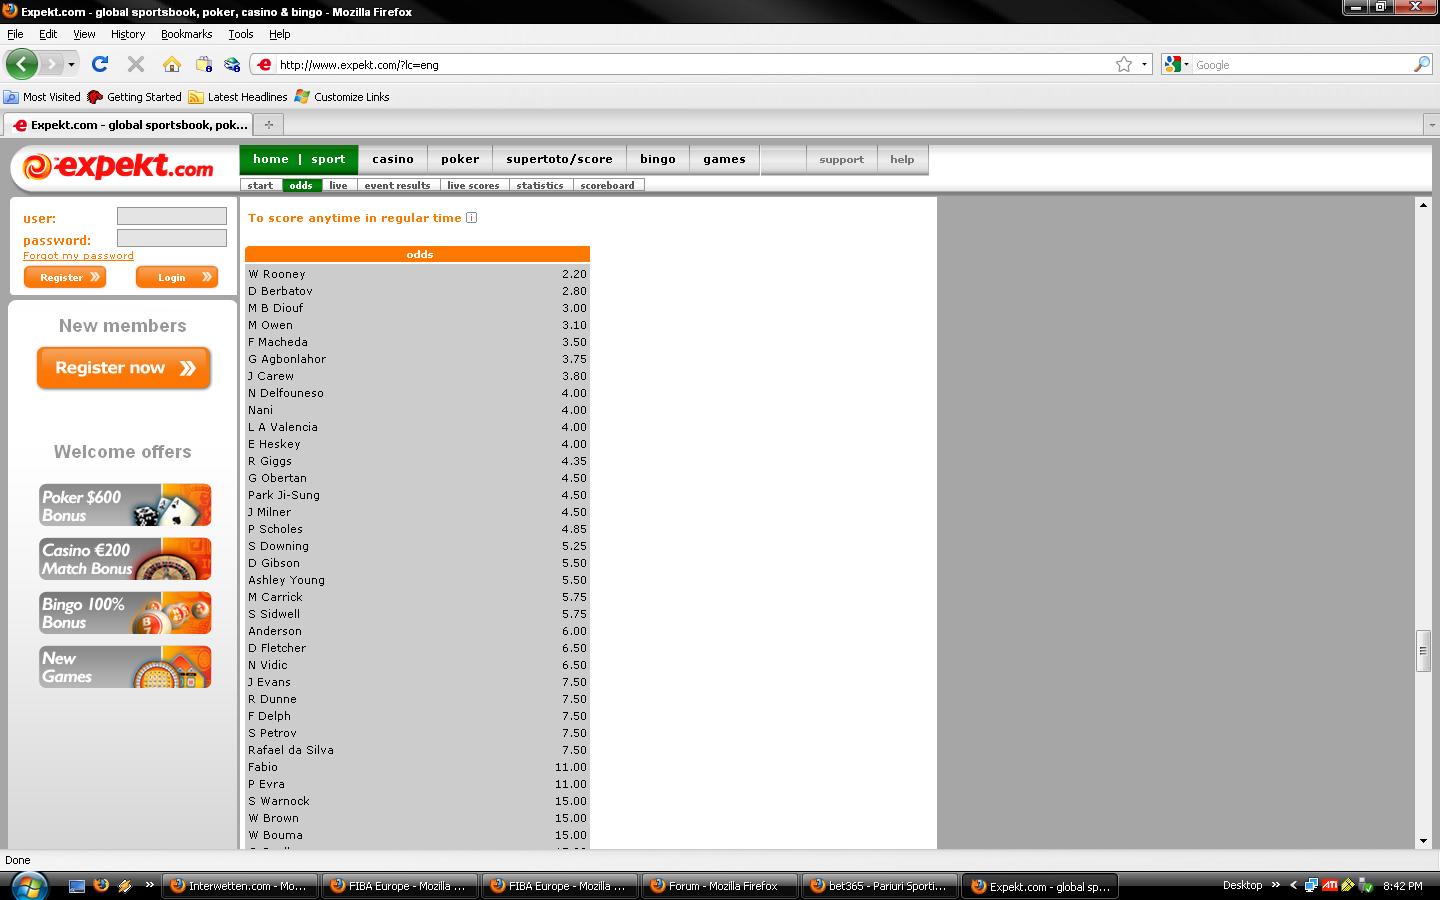The width and height of the screenshot is (1440, 900).
Task: Open the Google search engine selector
Action: 1177,65
